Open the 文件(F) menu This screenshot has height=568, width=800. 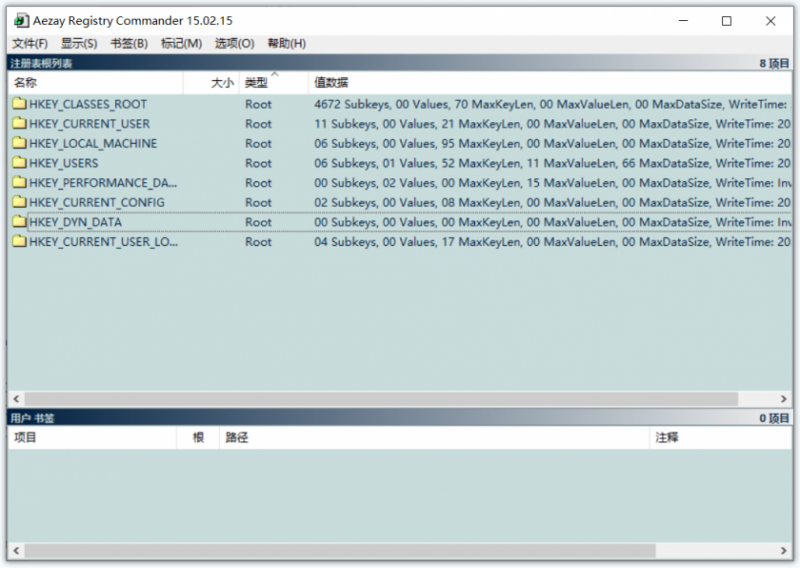30,43
